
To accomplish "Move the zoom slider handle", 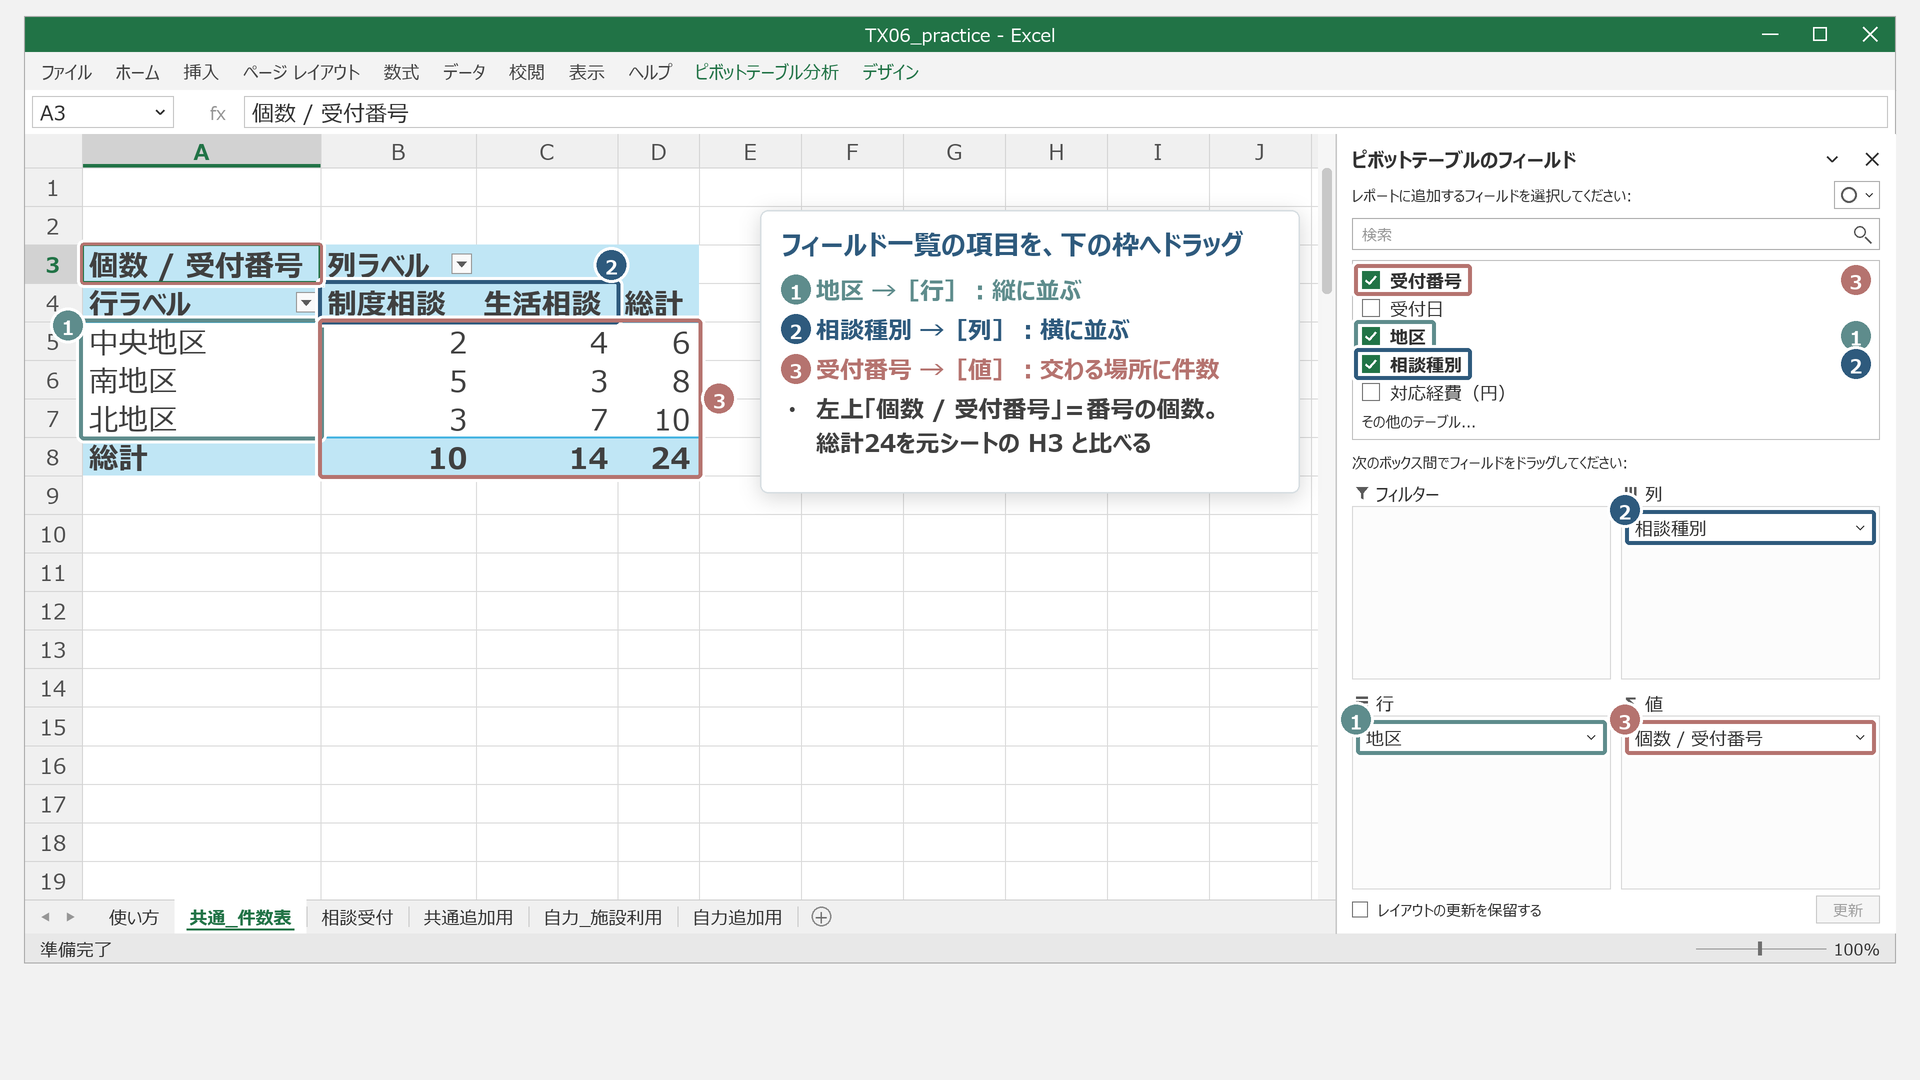I will [1760, 949].
